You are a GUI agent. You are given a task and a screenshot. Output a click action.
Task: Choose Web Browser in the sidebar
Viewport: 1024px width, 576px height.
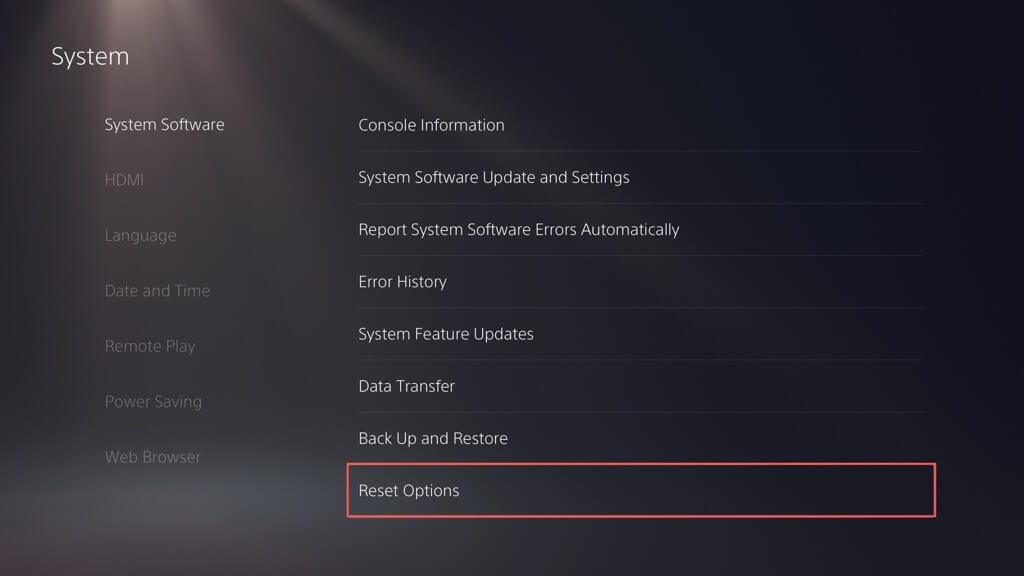click(152, 457)
